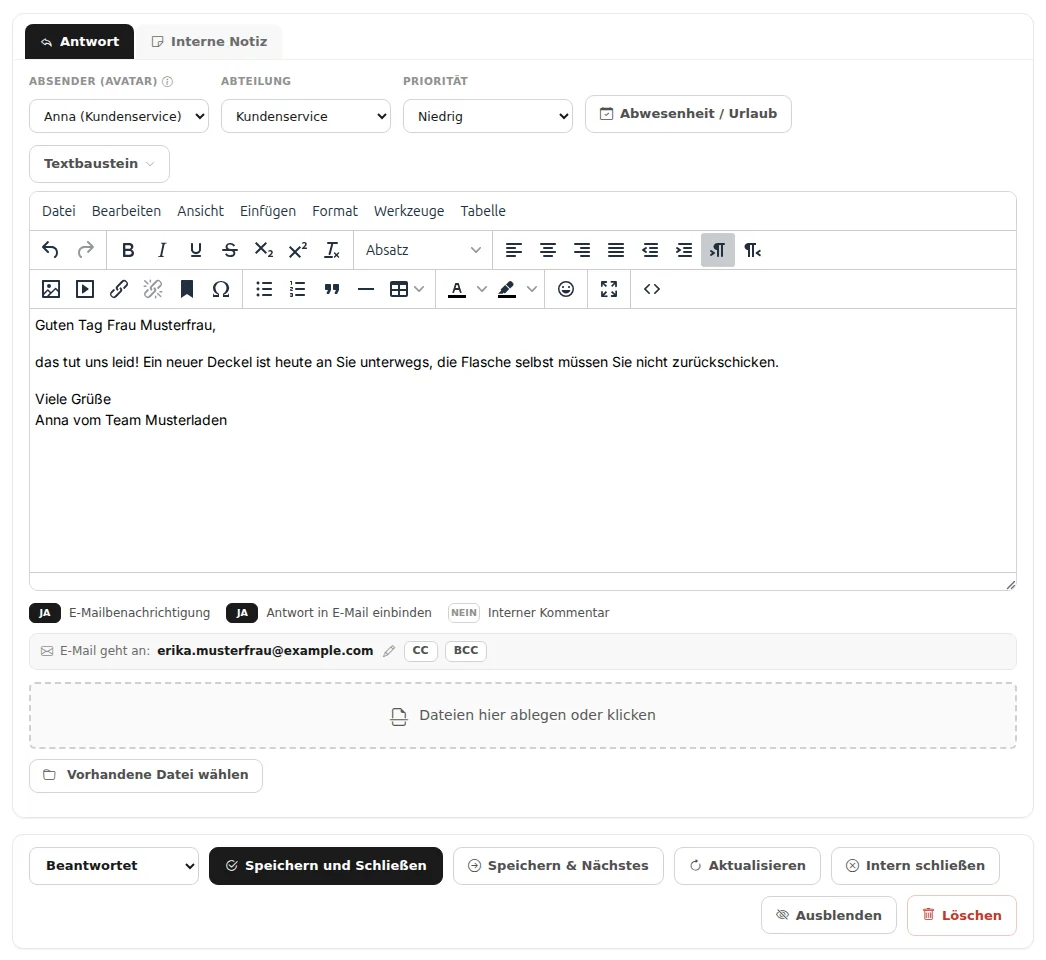Open source code view
This screenshot has width=1046, height=960.
(x=652, y=289)
